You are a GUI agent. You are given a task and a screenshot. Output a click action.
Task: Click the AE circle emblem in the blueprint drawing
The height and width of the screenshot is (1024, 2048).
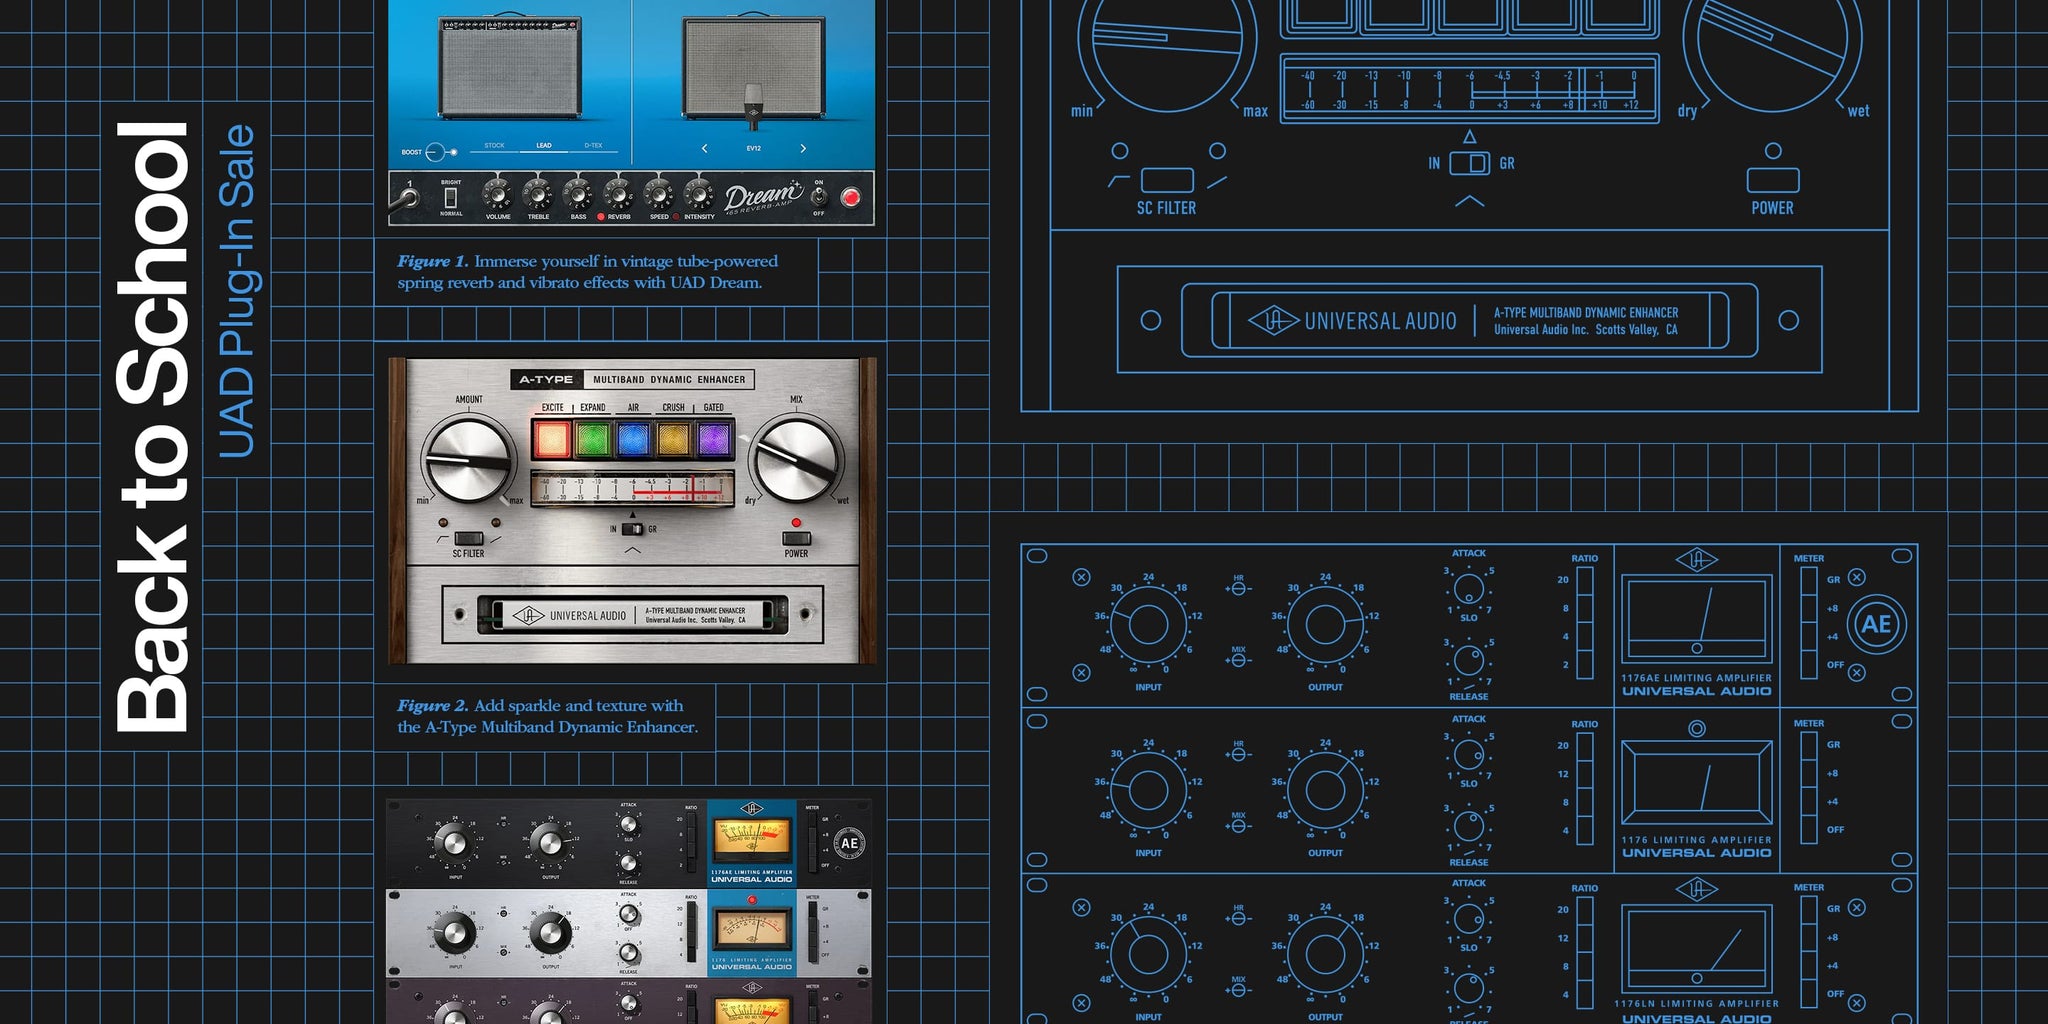pyautogui.click(x=1876, y=625)
